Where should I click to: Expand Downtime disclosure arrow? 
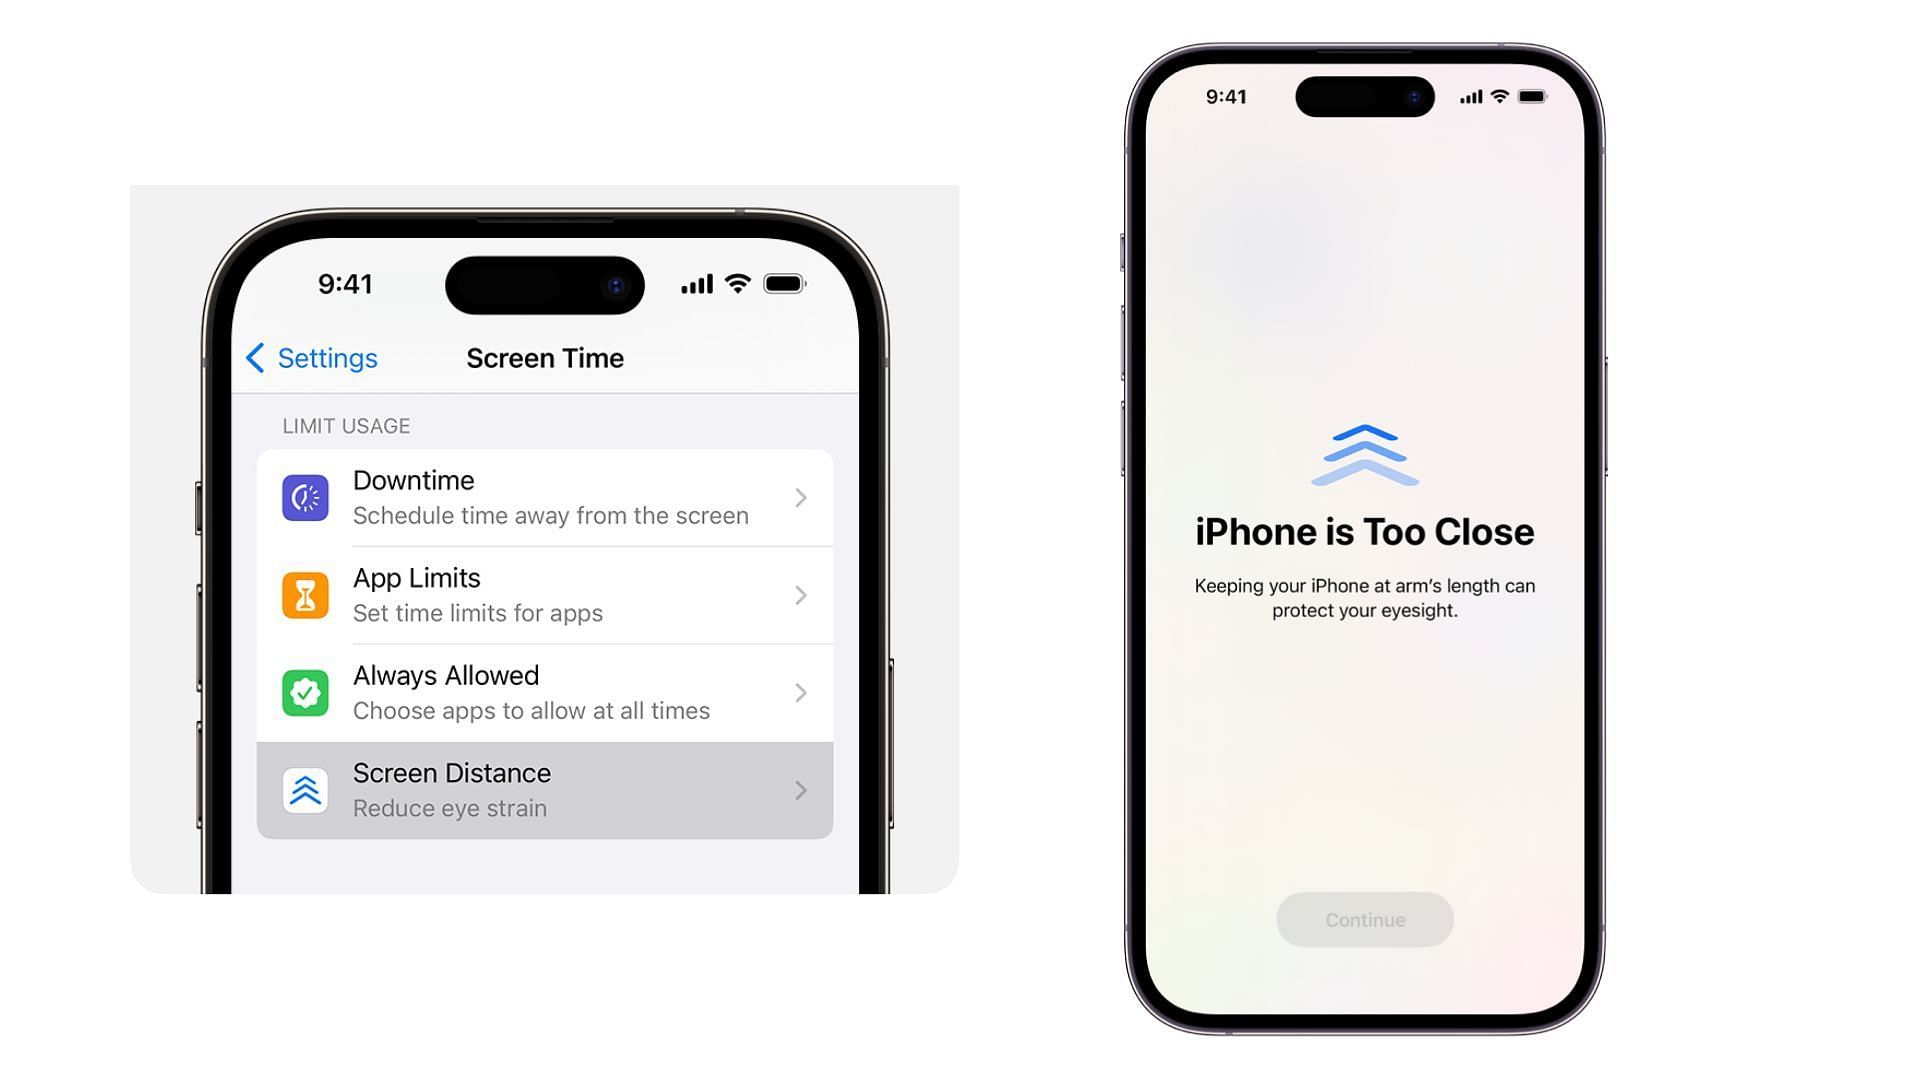point(800,497)
